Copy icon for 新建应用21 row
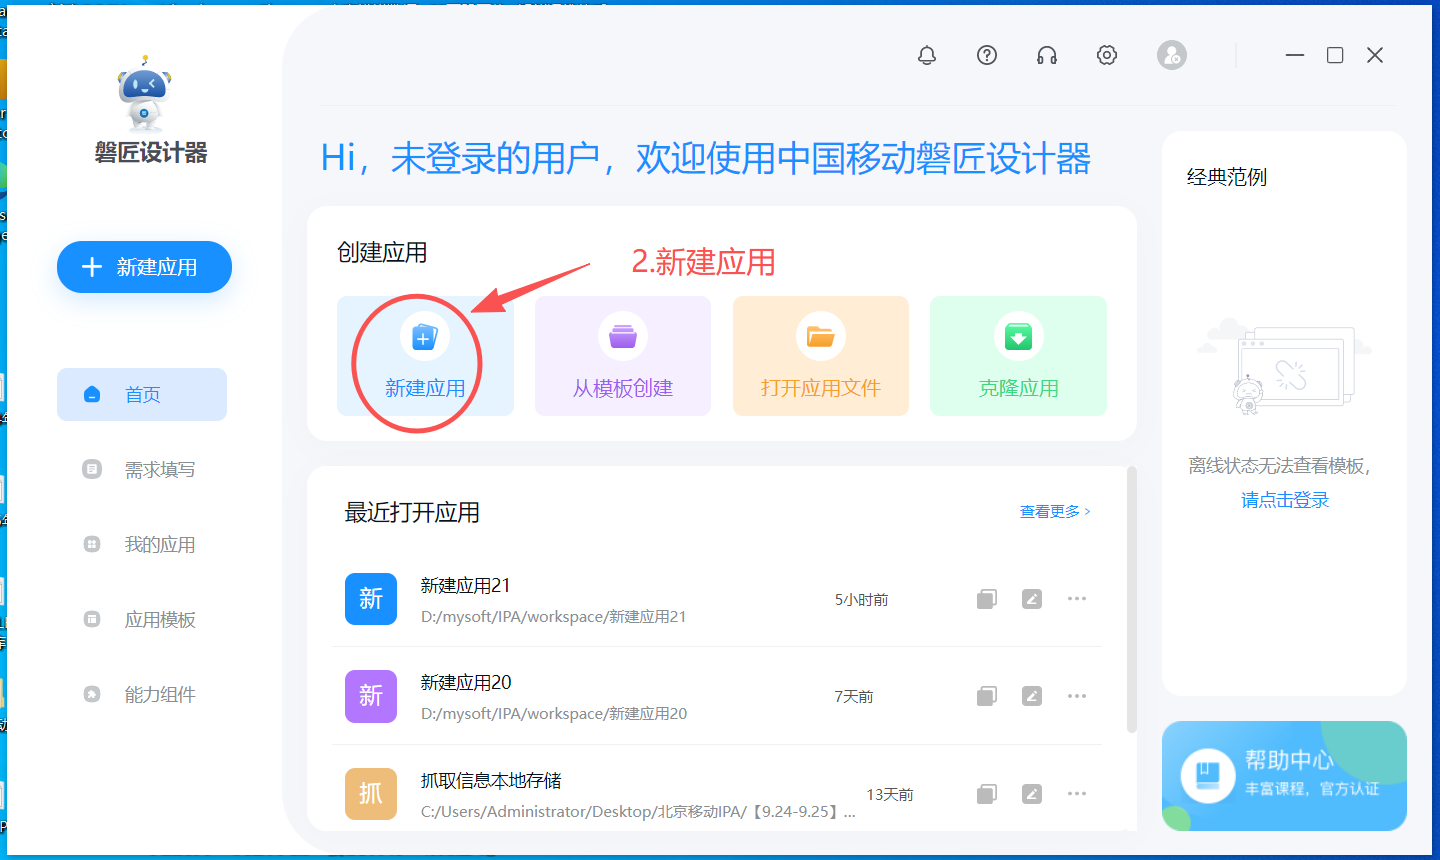Image resolution: width=1440 pixels, height=860 pixels. (987, 599)
